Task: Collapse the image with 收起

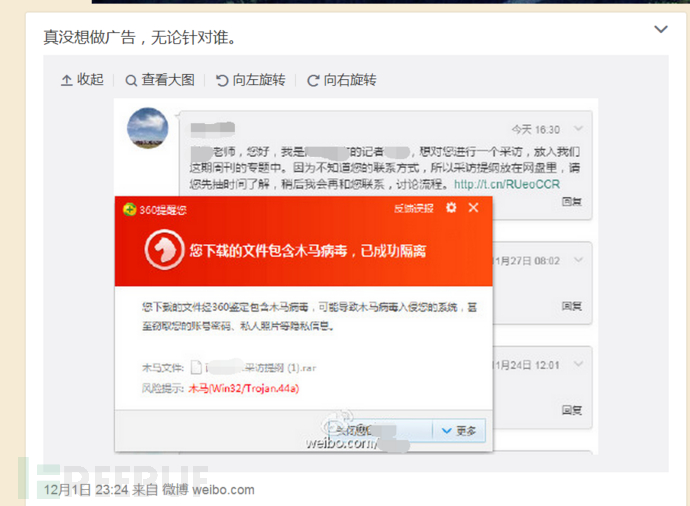Action: pos(82,80)
